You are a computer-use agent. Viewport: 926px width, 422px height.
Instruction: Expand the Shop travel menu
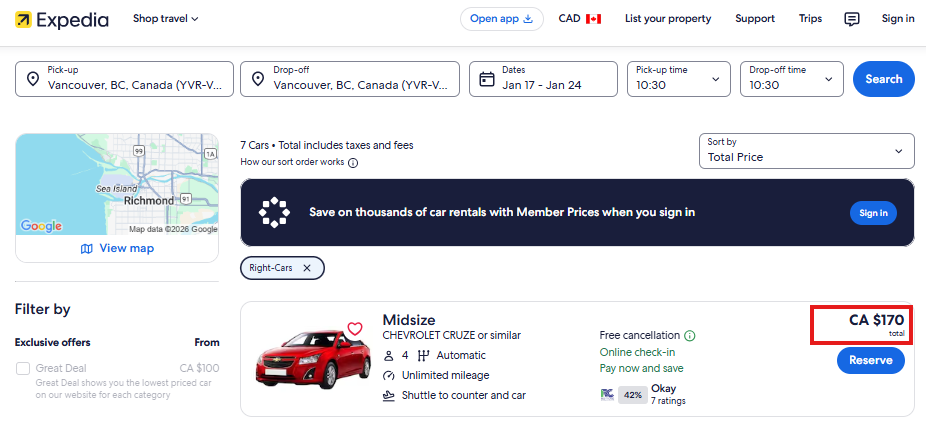point(166,19)
